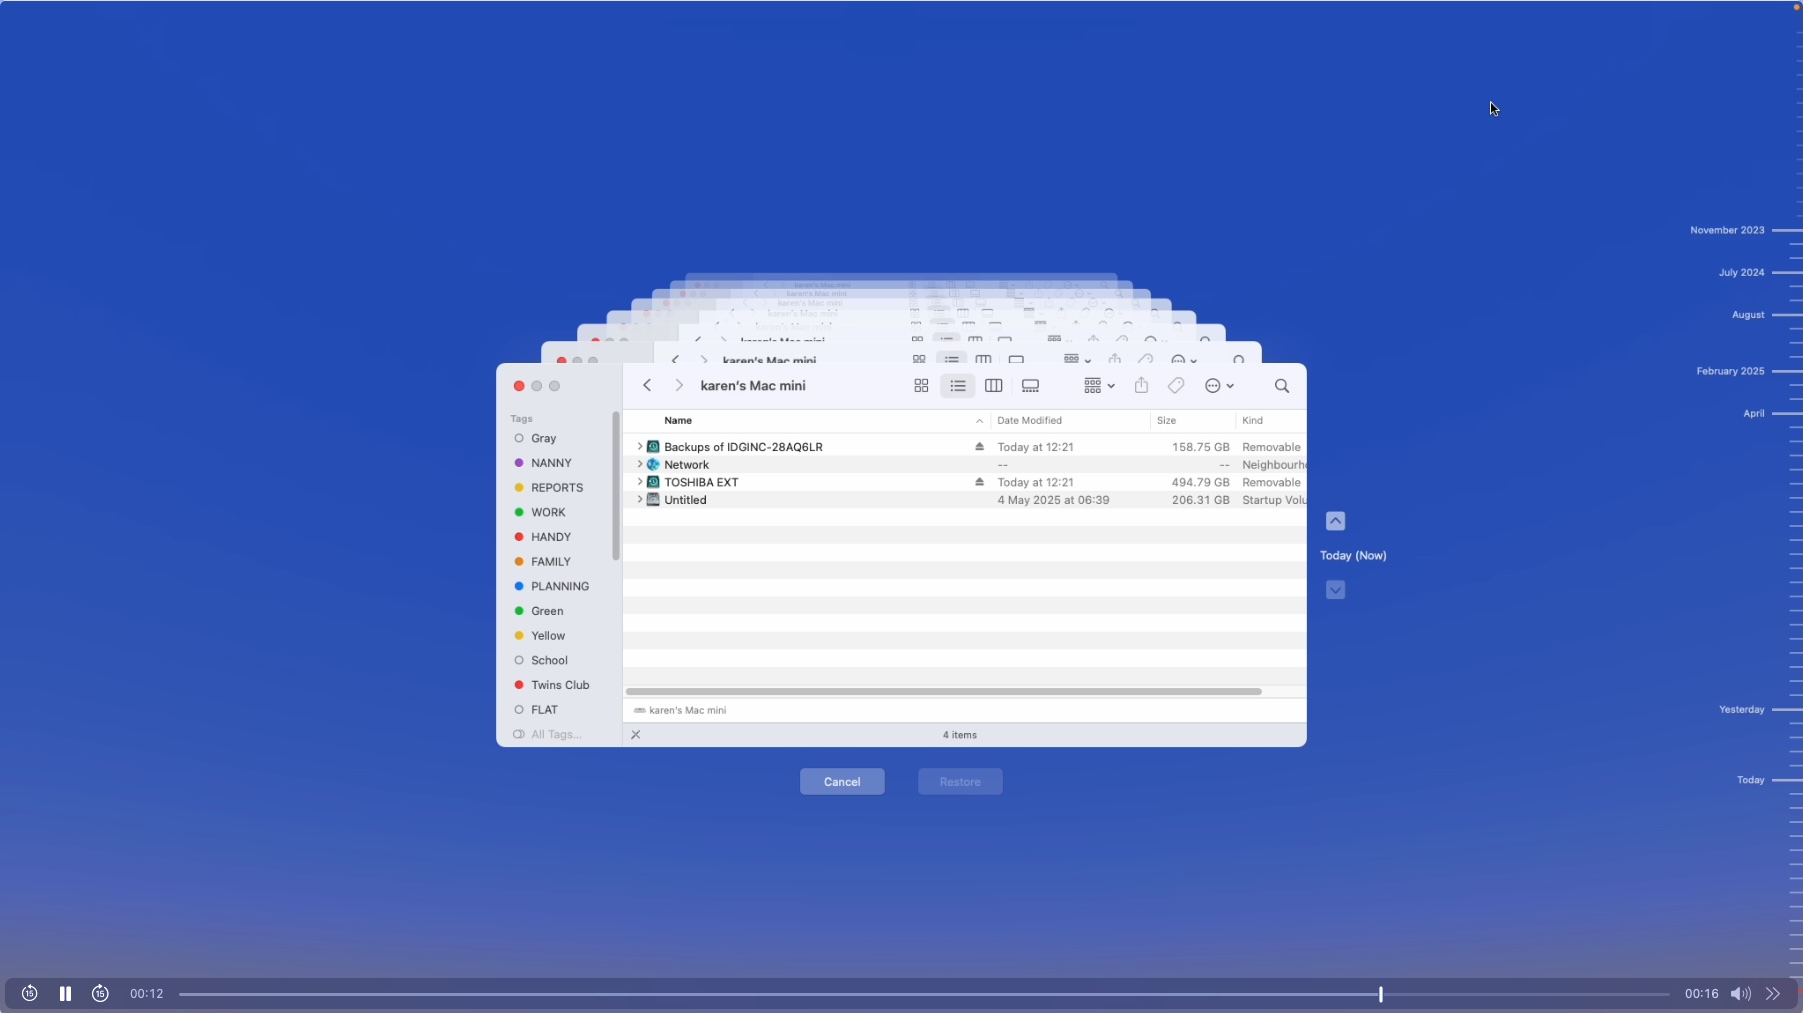Expand Backups of IDGINC-28AQ6LR row

click(640, 447)
